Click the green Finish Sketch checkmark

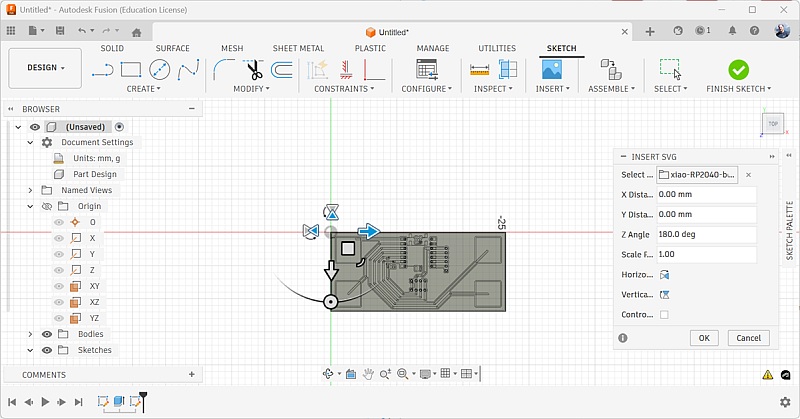click(738, 70)
